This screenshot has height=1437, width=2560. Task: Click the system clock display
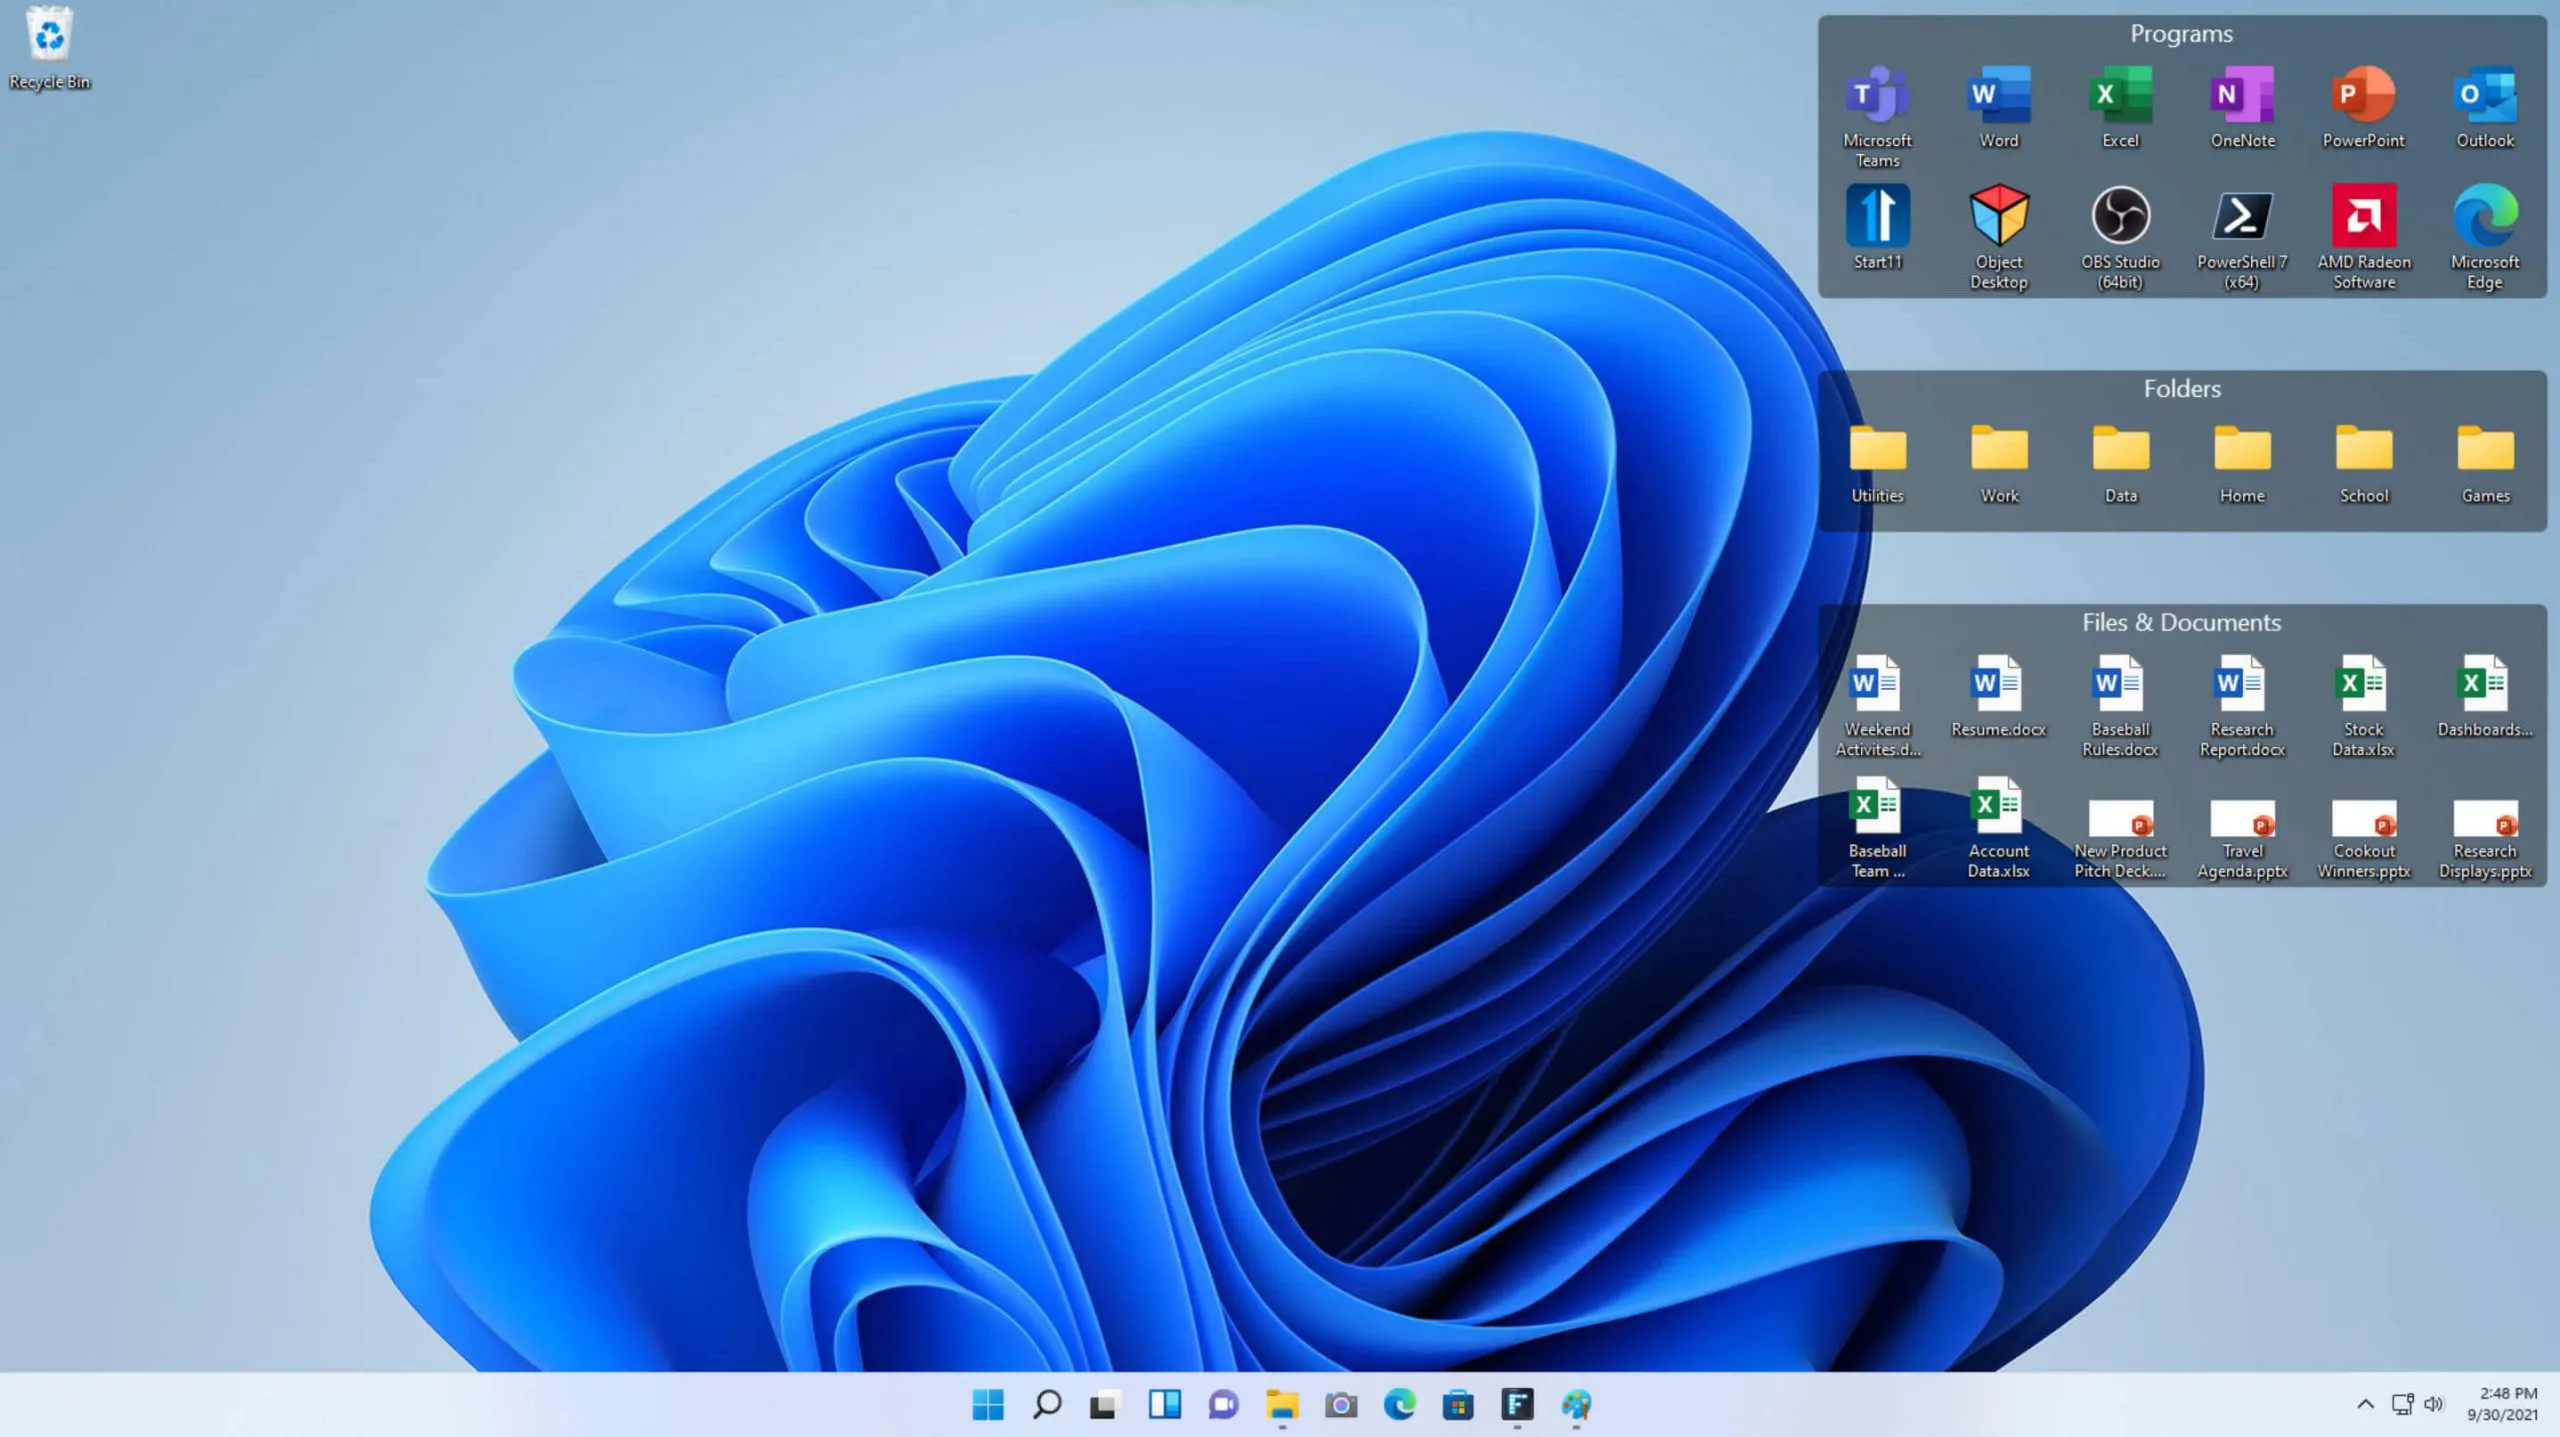[x=2505, y=1404]
